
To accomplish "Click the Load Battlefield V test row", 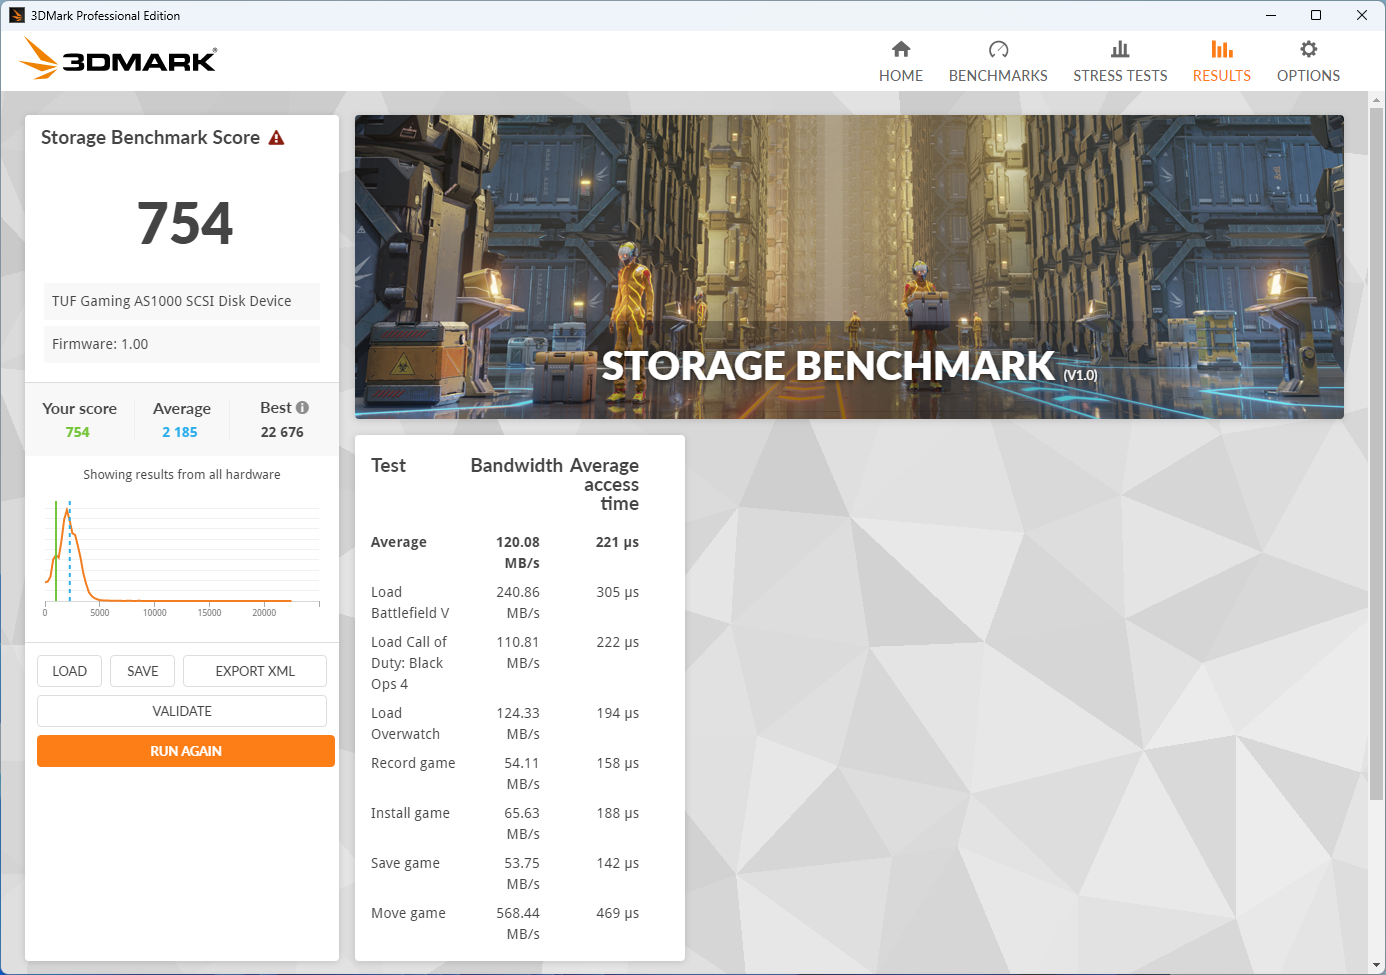I will click(x=505, y=603).
